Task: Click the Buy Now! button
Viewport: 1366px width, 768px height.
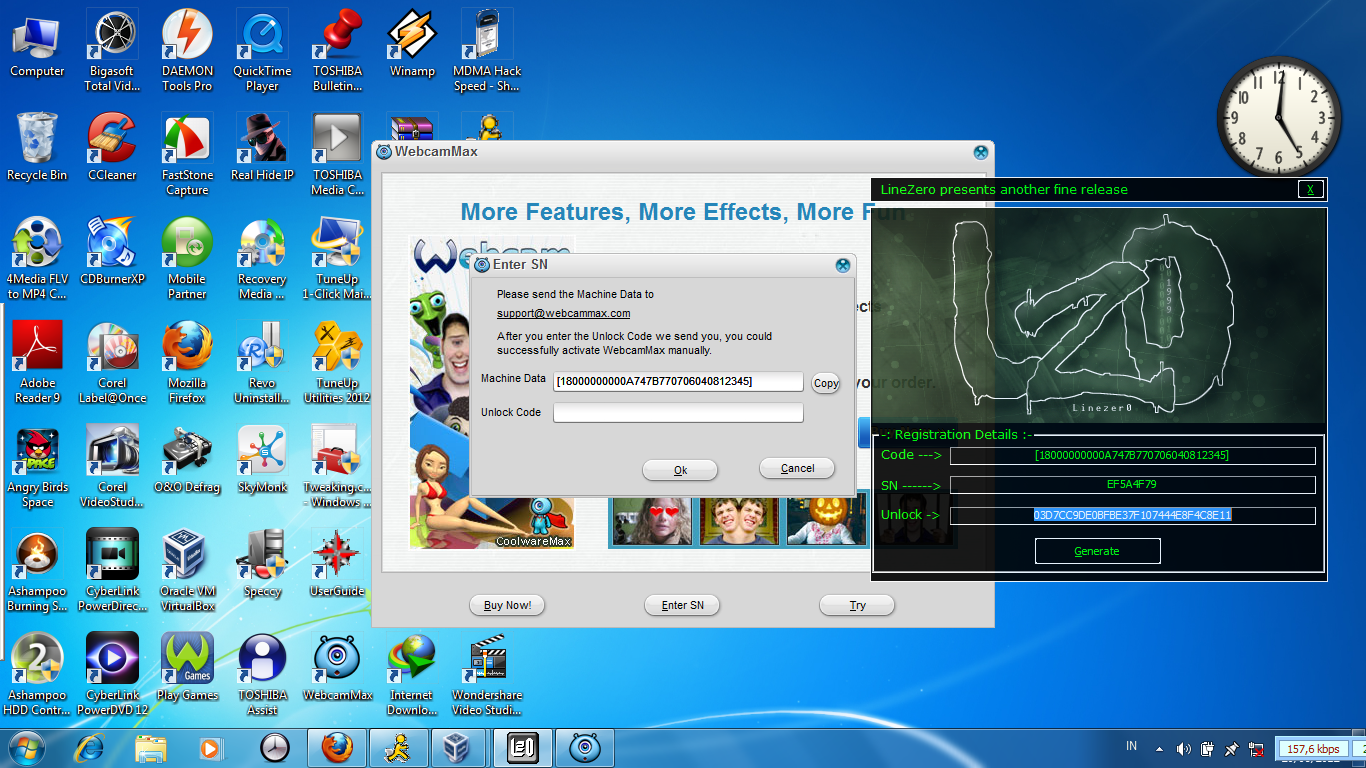Action: pos(507,604)
